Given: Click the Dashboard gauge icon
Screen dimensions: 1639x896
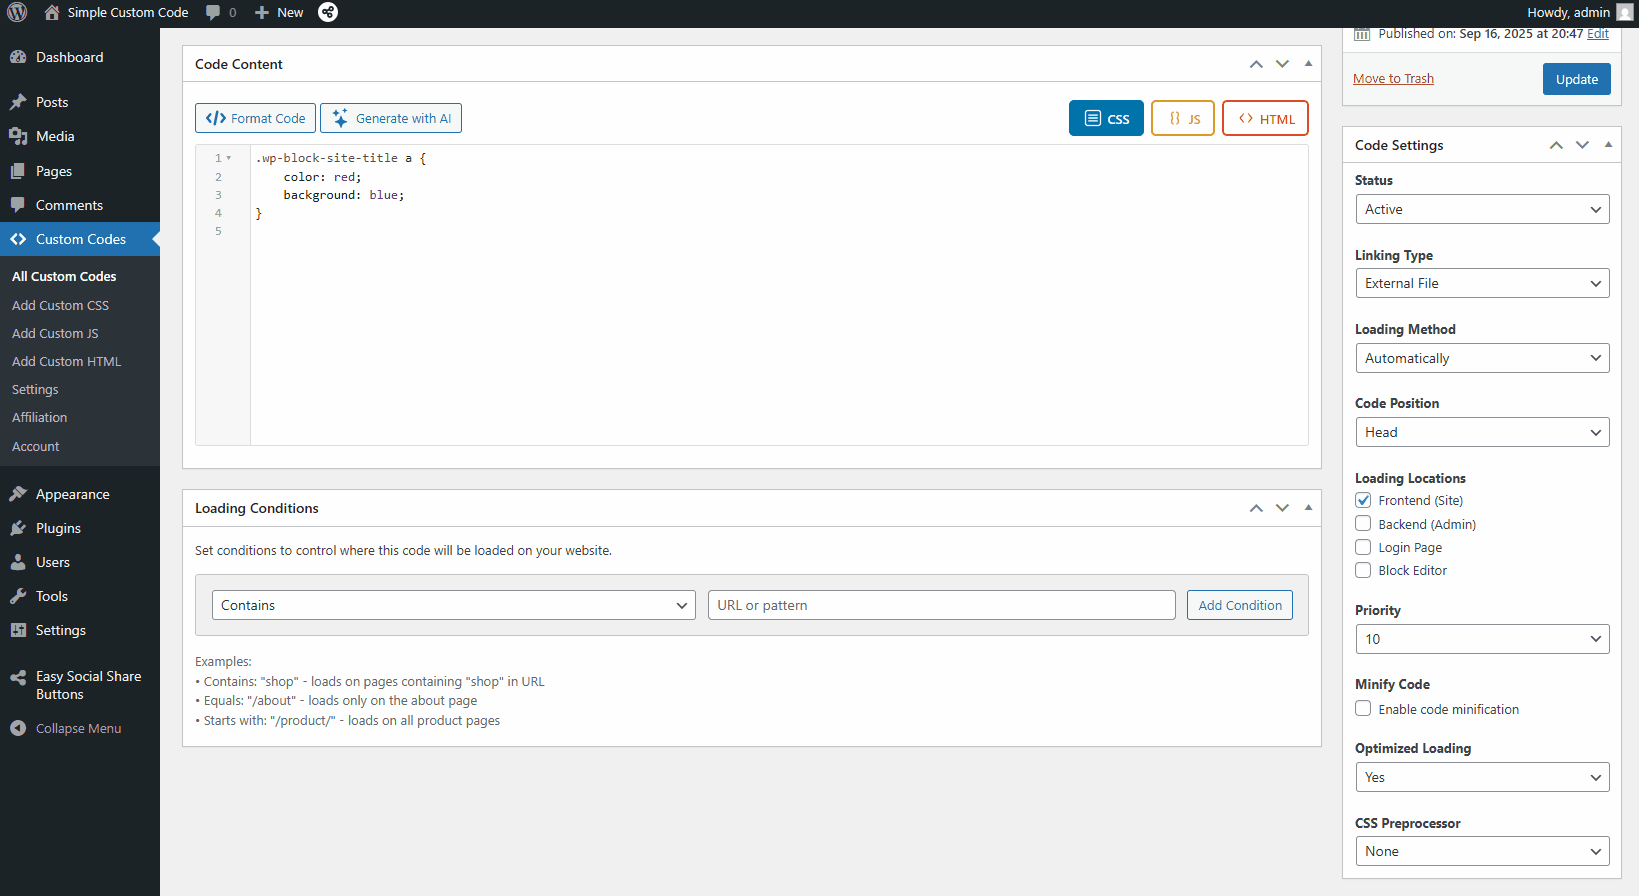Looking at the screenshot, I should (x=18, y=57).
